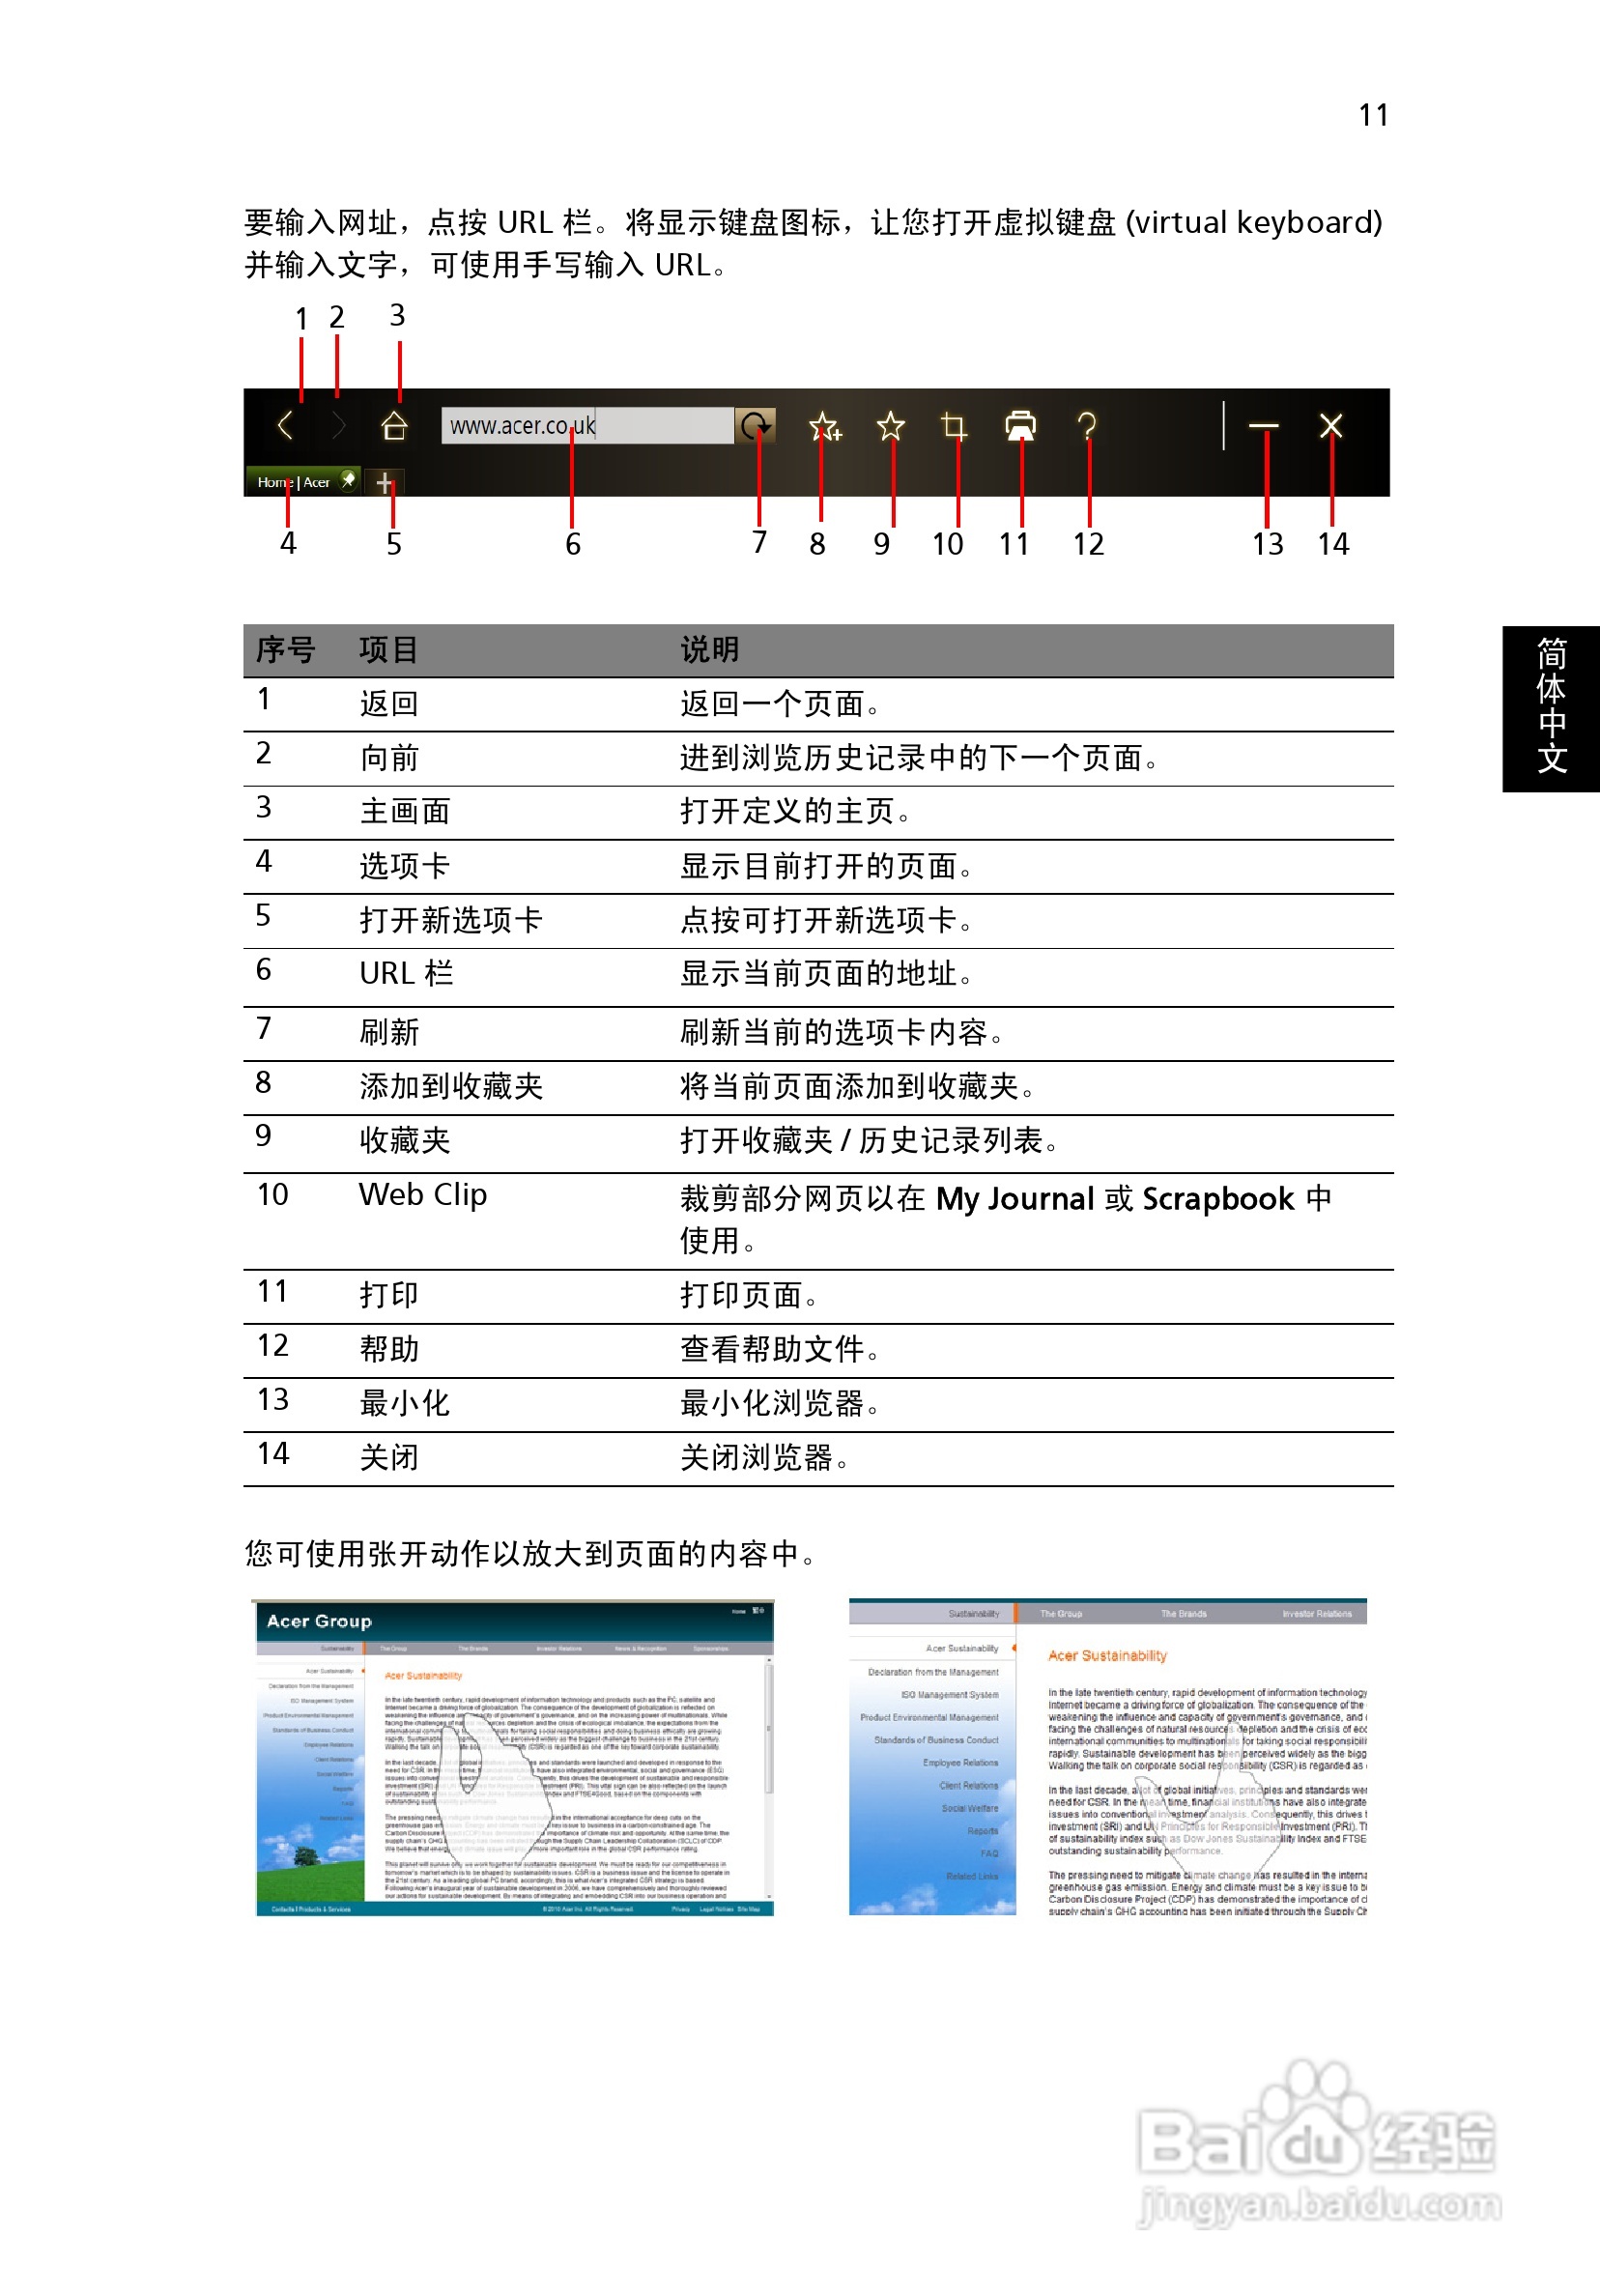Click the item cell 向前

[x=389, y=758]
